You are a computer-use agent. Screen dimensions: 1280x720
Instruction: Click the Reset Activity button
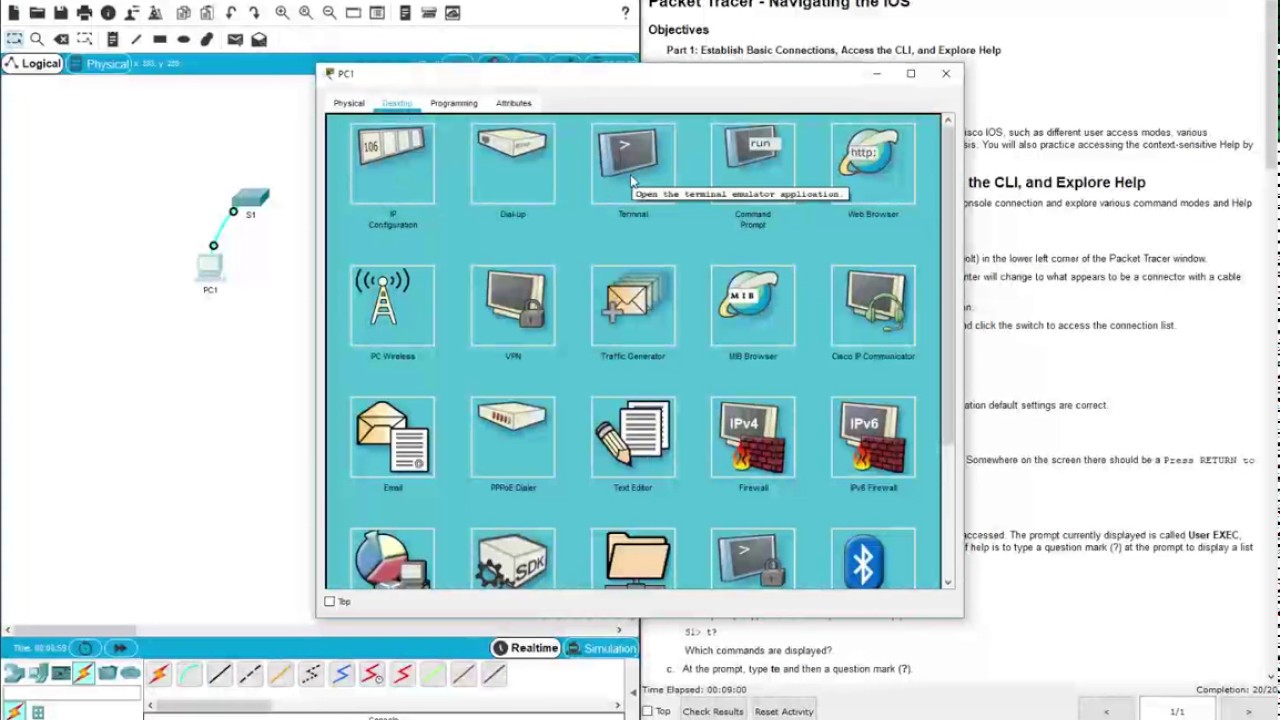784,711
